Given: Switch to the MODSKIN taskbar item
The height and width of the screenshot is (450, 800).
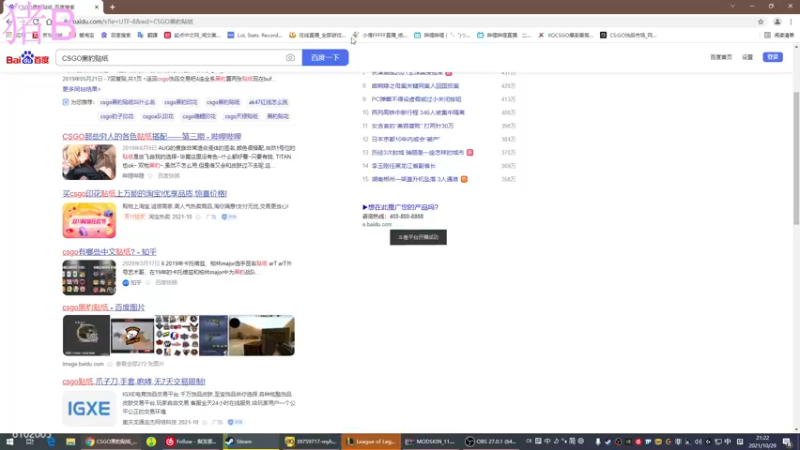Looking at the screenshot, I should [x=430, y=441].
